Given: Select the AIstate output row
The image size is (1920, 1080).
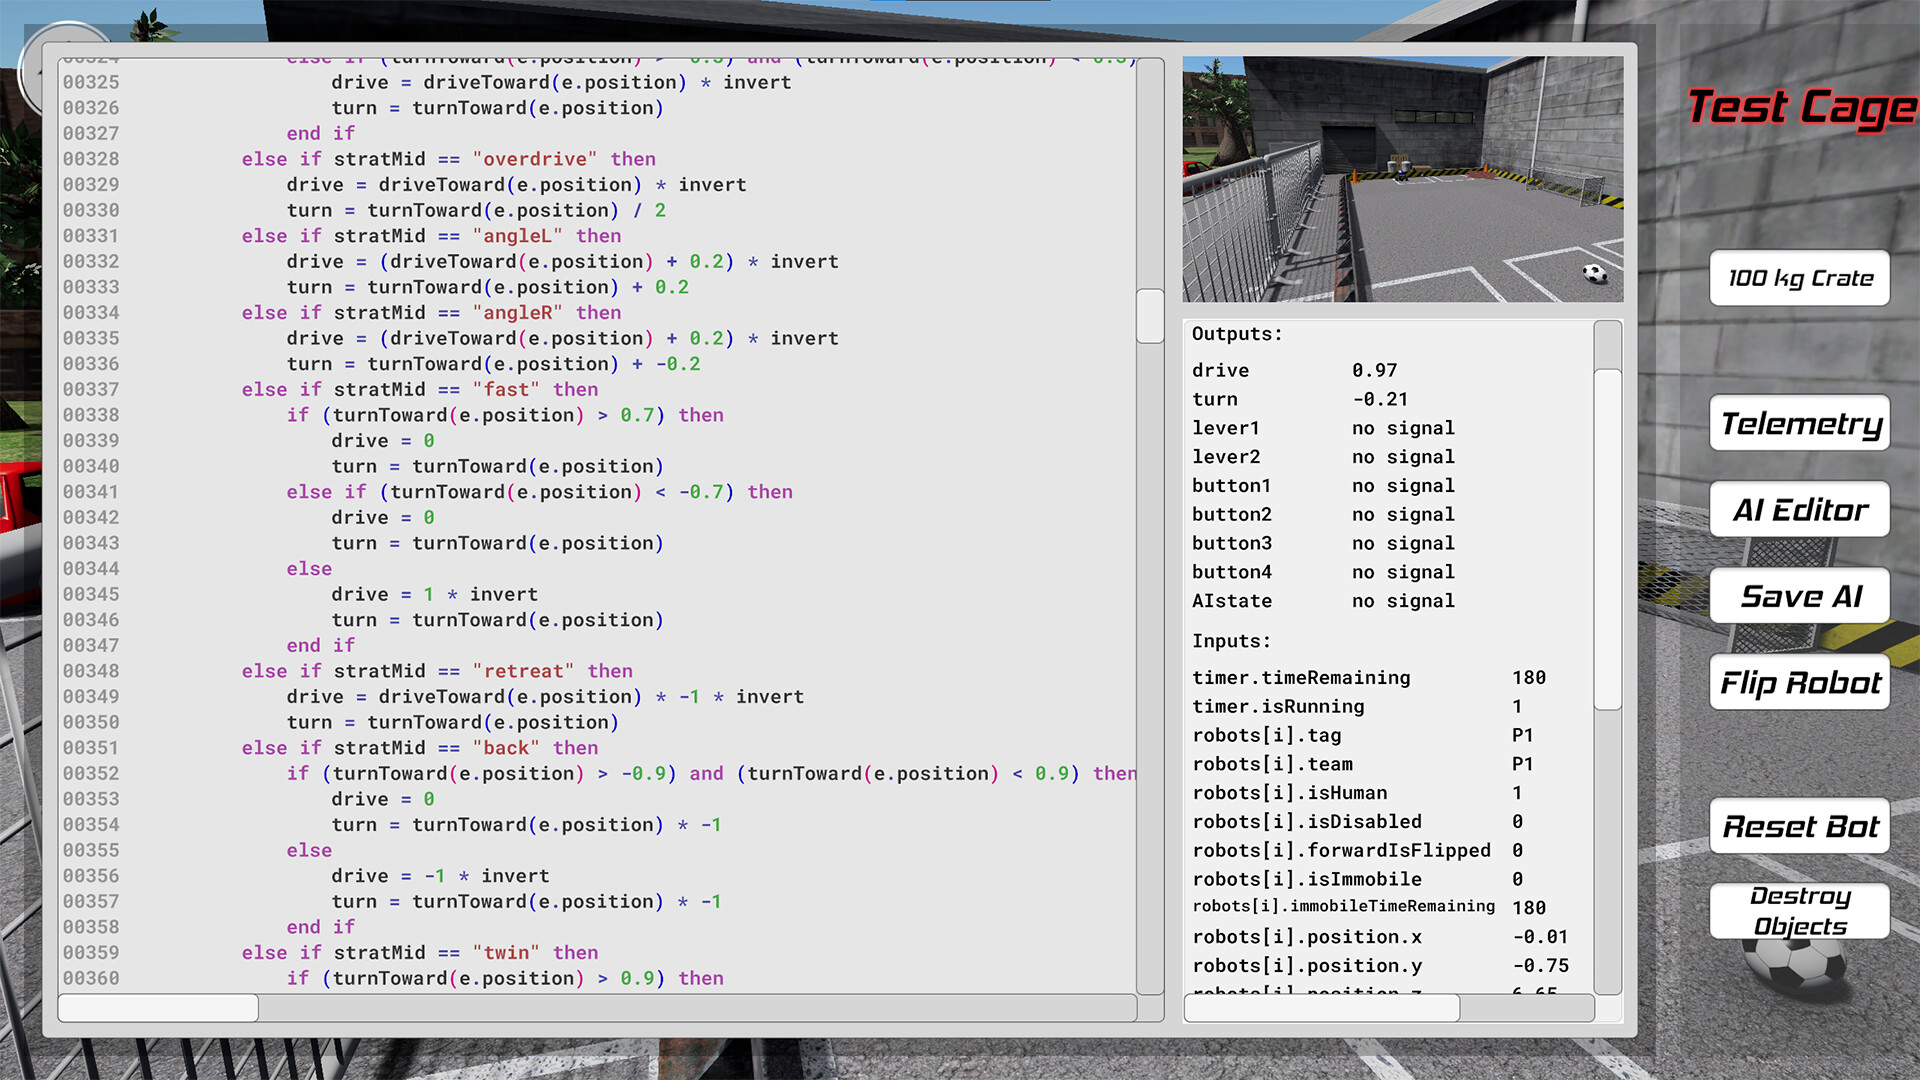Looking at the screenshot, I should point(1300,601).
